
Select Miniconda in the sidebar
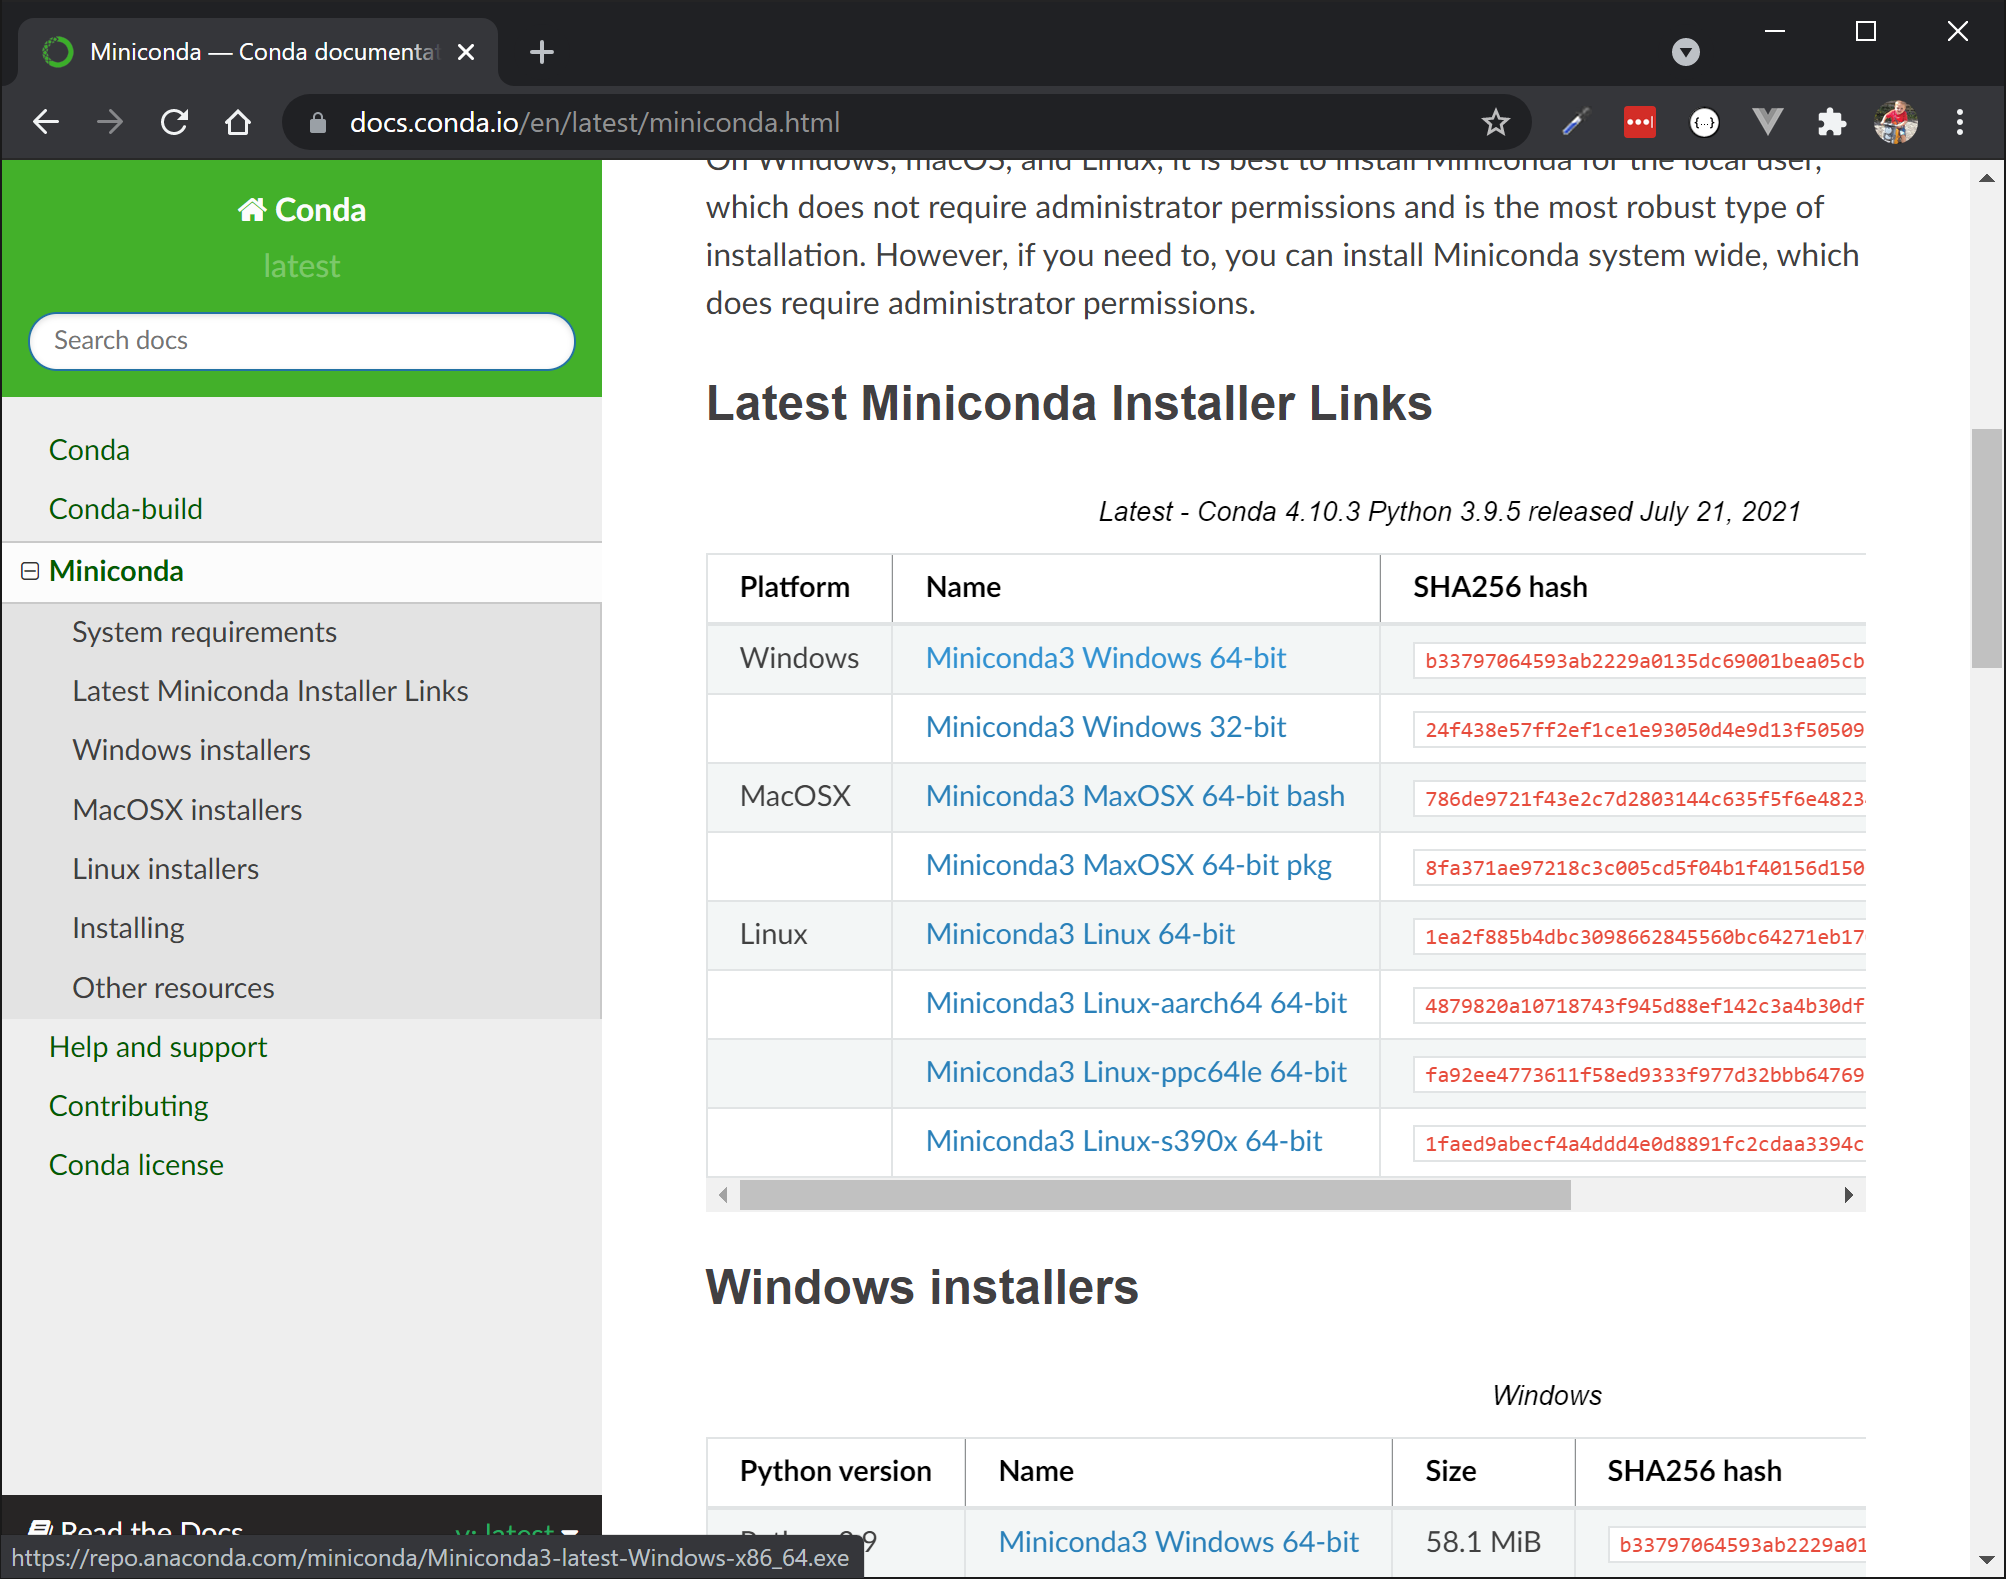[116, 571]
